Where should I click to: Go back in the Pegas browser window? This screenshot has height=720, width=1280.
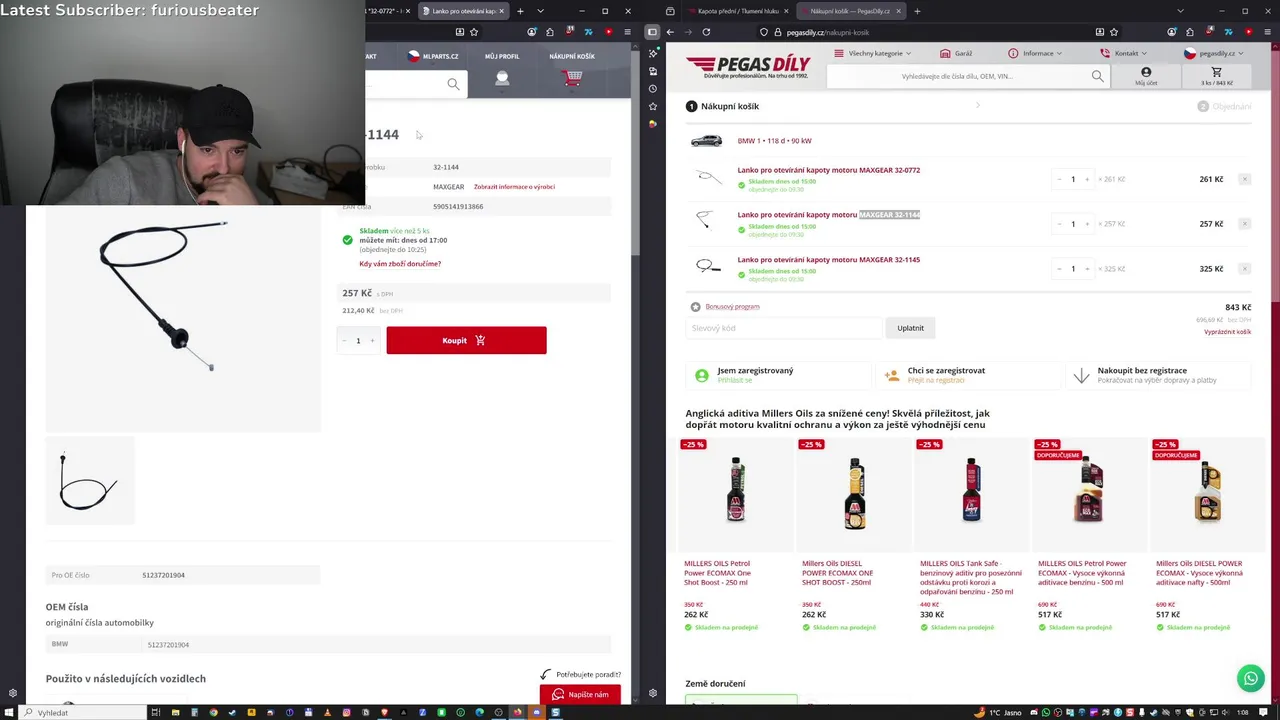coord(670,32)
